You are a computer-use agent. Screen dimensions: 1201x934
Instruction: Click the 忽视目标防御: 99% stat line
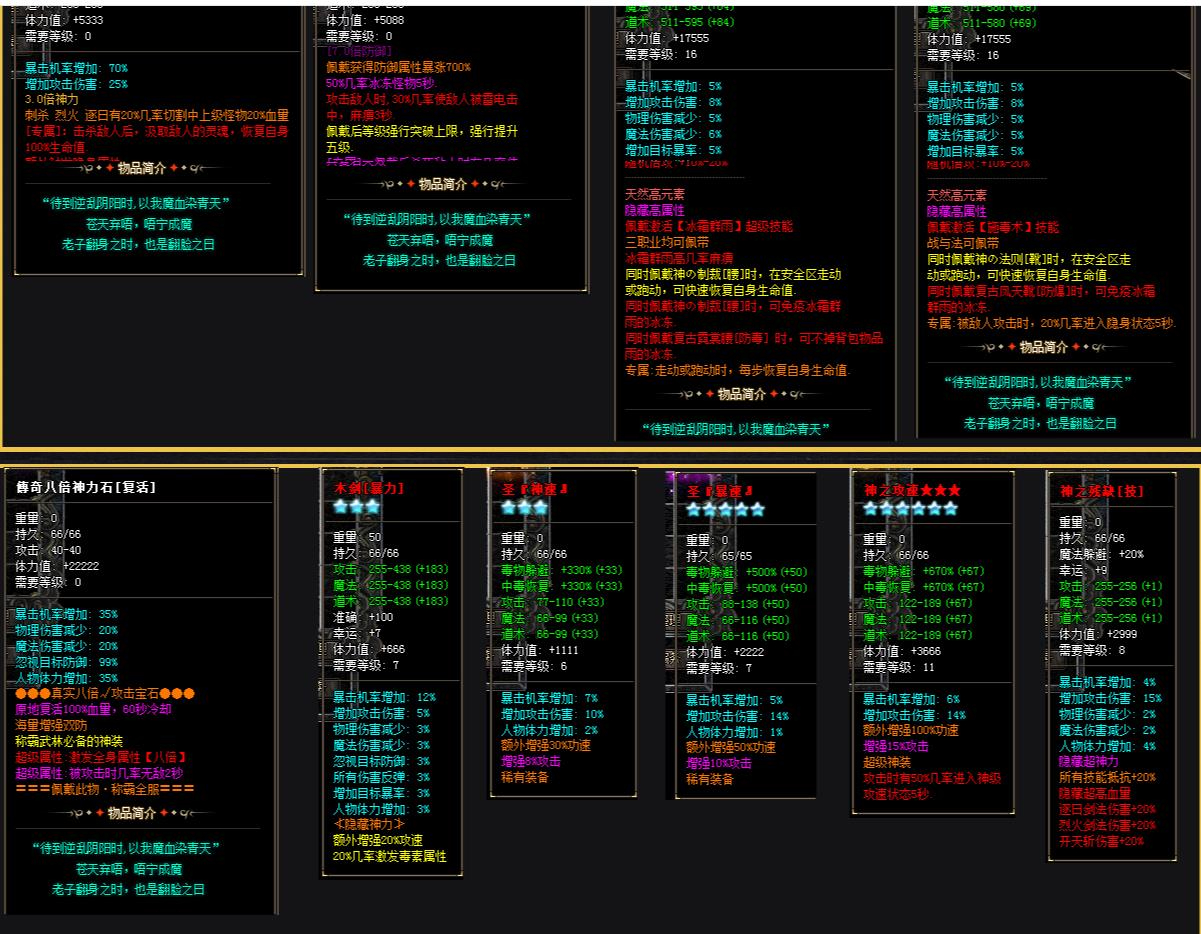(x=66, y=662)
